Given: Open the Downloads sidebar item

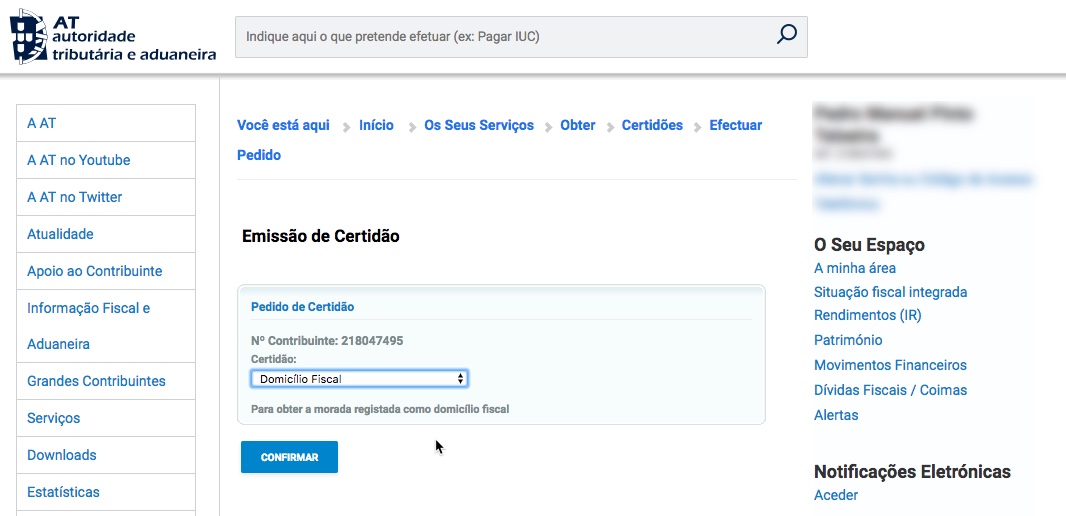Looking at the screenshot, I should pos(62,455).
